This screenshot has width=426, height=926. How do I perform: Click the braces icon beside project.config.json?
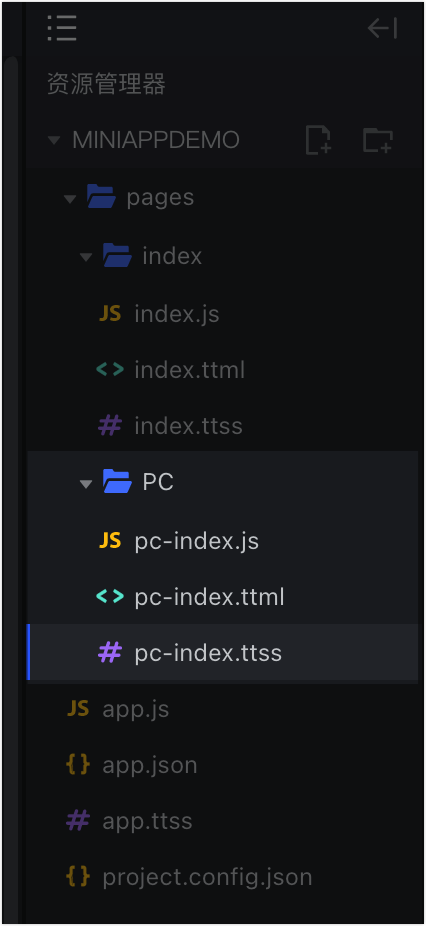pos(78,876)
